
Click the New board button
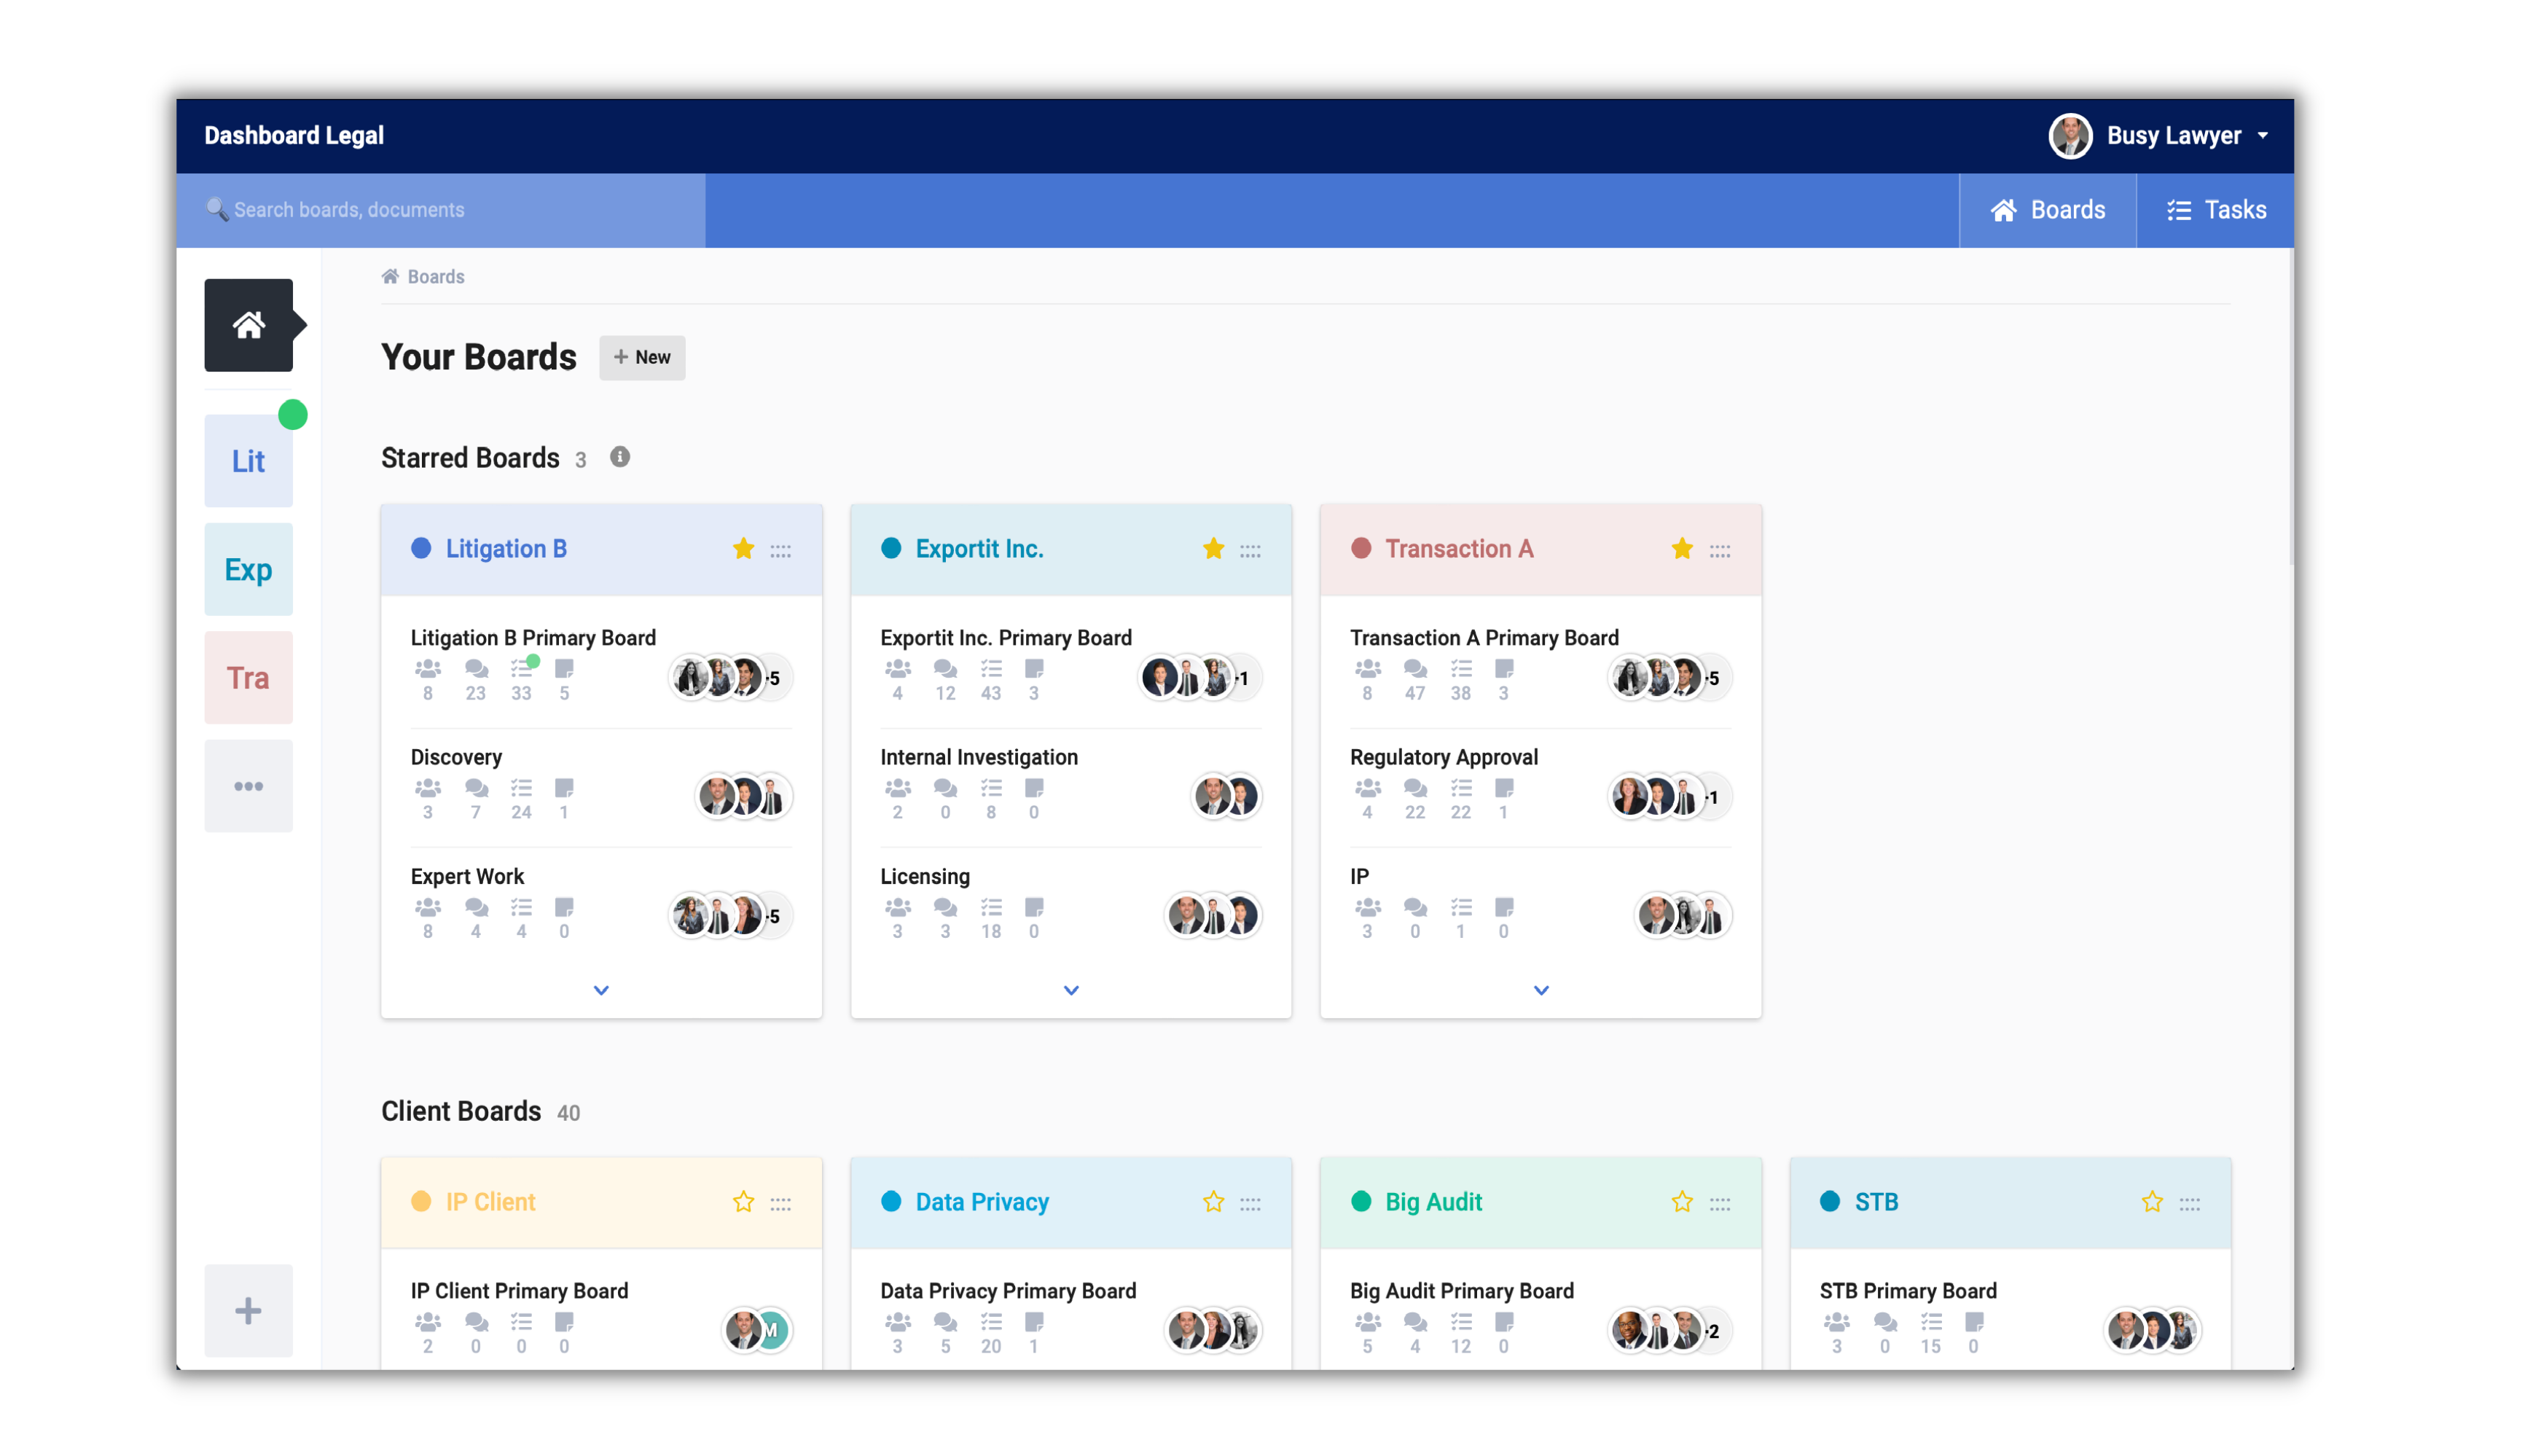(x=642, y=357)
